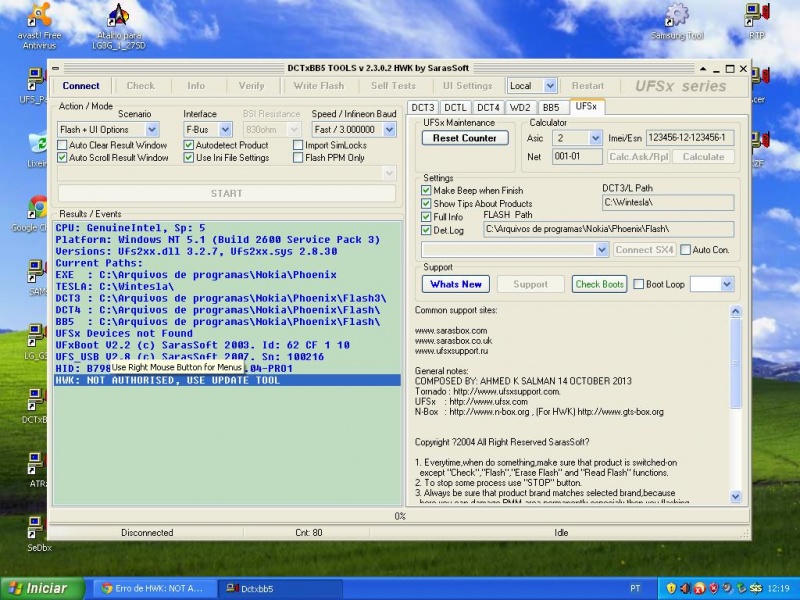800x600 pixels.
Task: Enable the Auto Con. checkbox
Action: (686, 250)
